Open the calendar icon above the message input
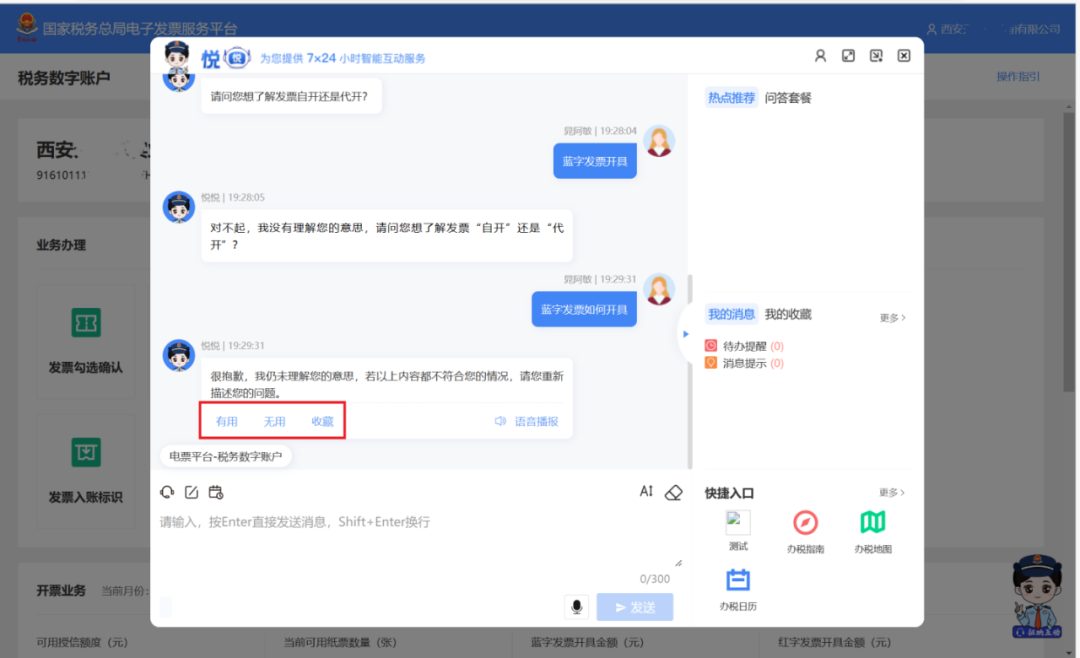The height and width of the screenshot is (658, 1080). click(216, 492)
